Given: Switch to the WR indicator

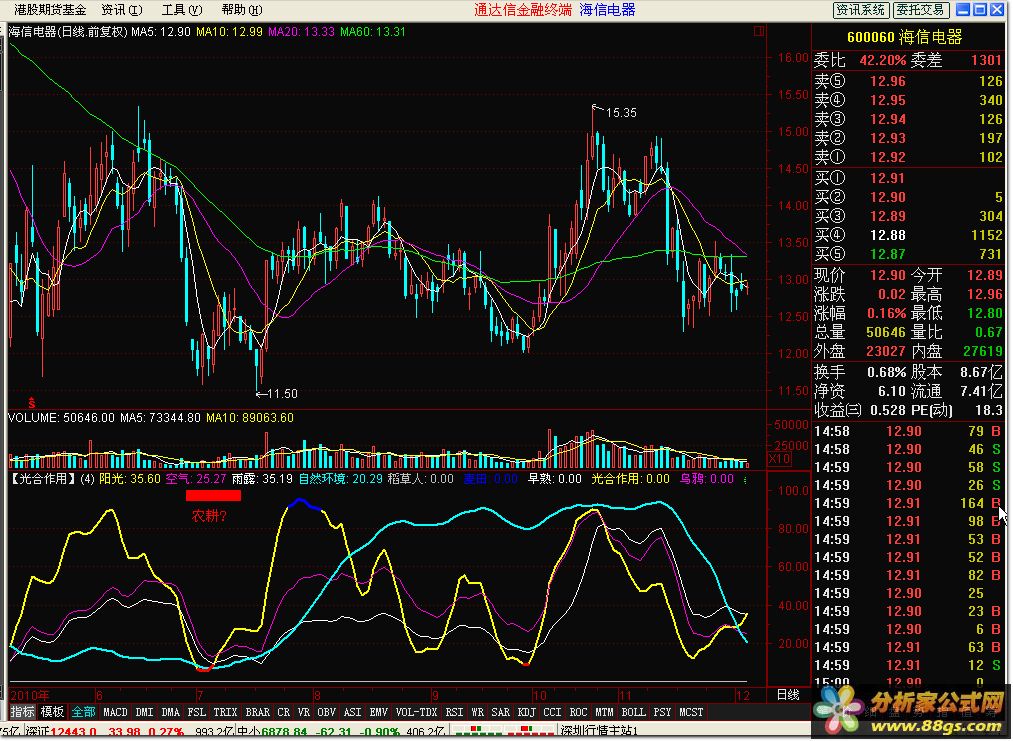Looking at the screenshot, I should click(x=477, y=712).
